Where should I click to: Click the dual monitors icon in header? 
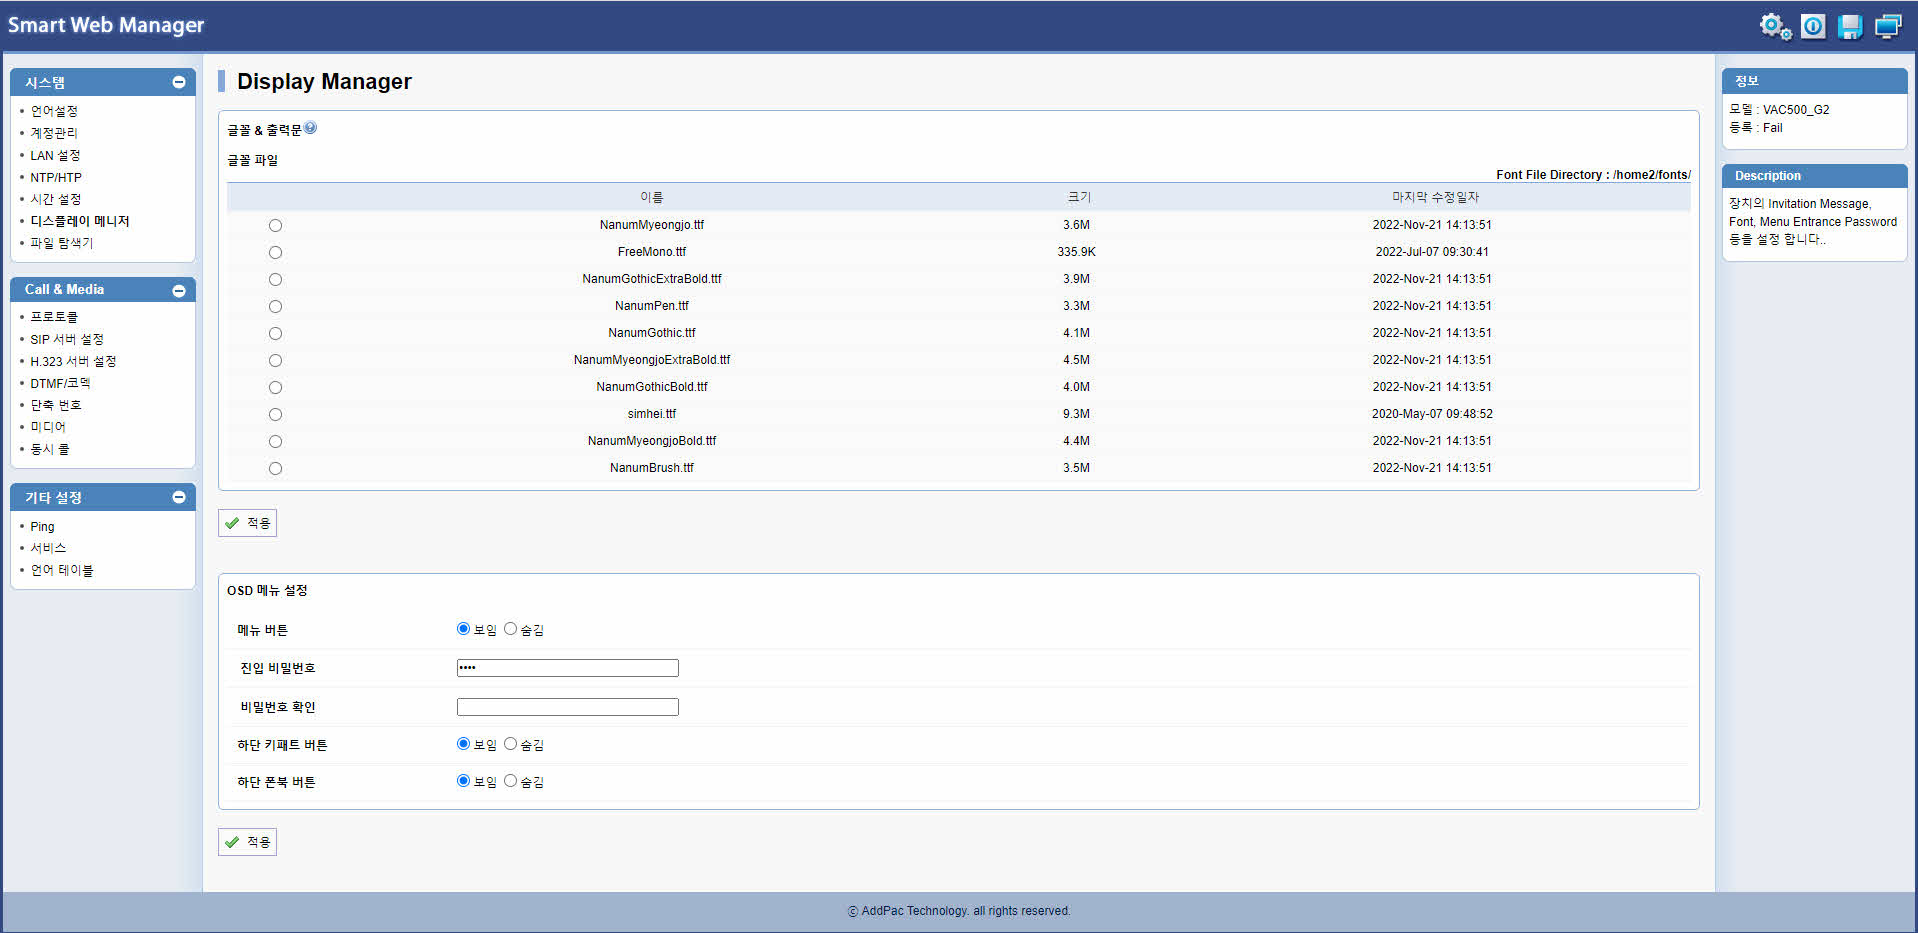pos(1888,26)
